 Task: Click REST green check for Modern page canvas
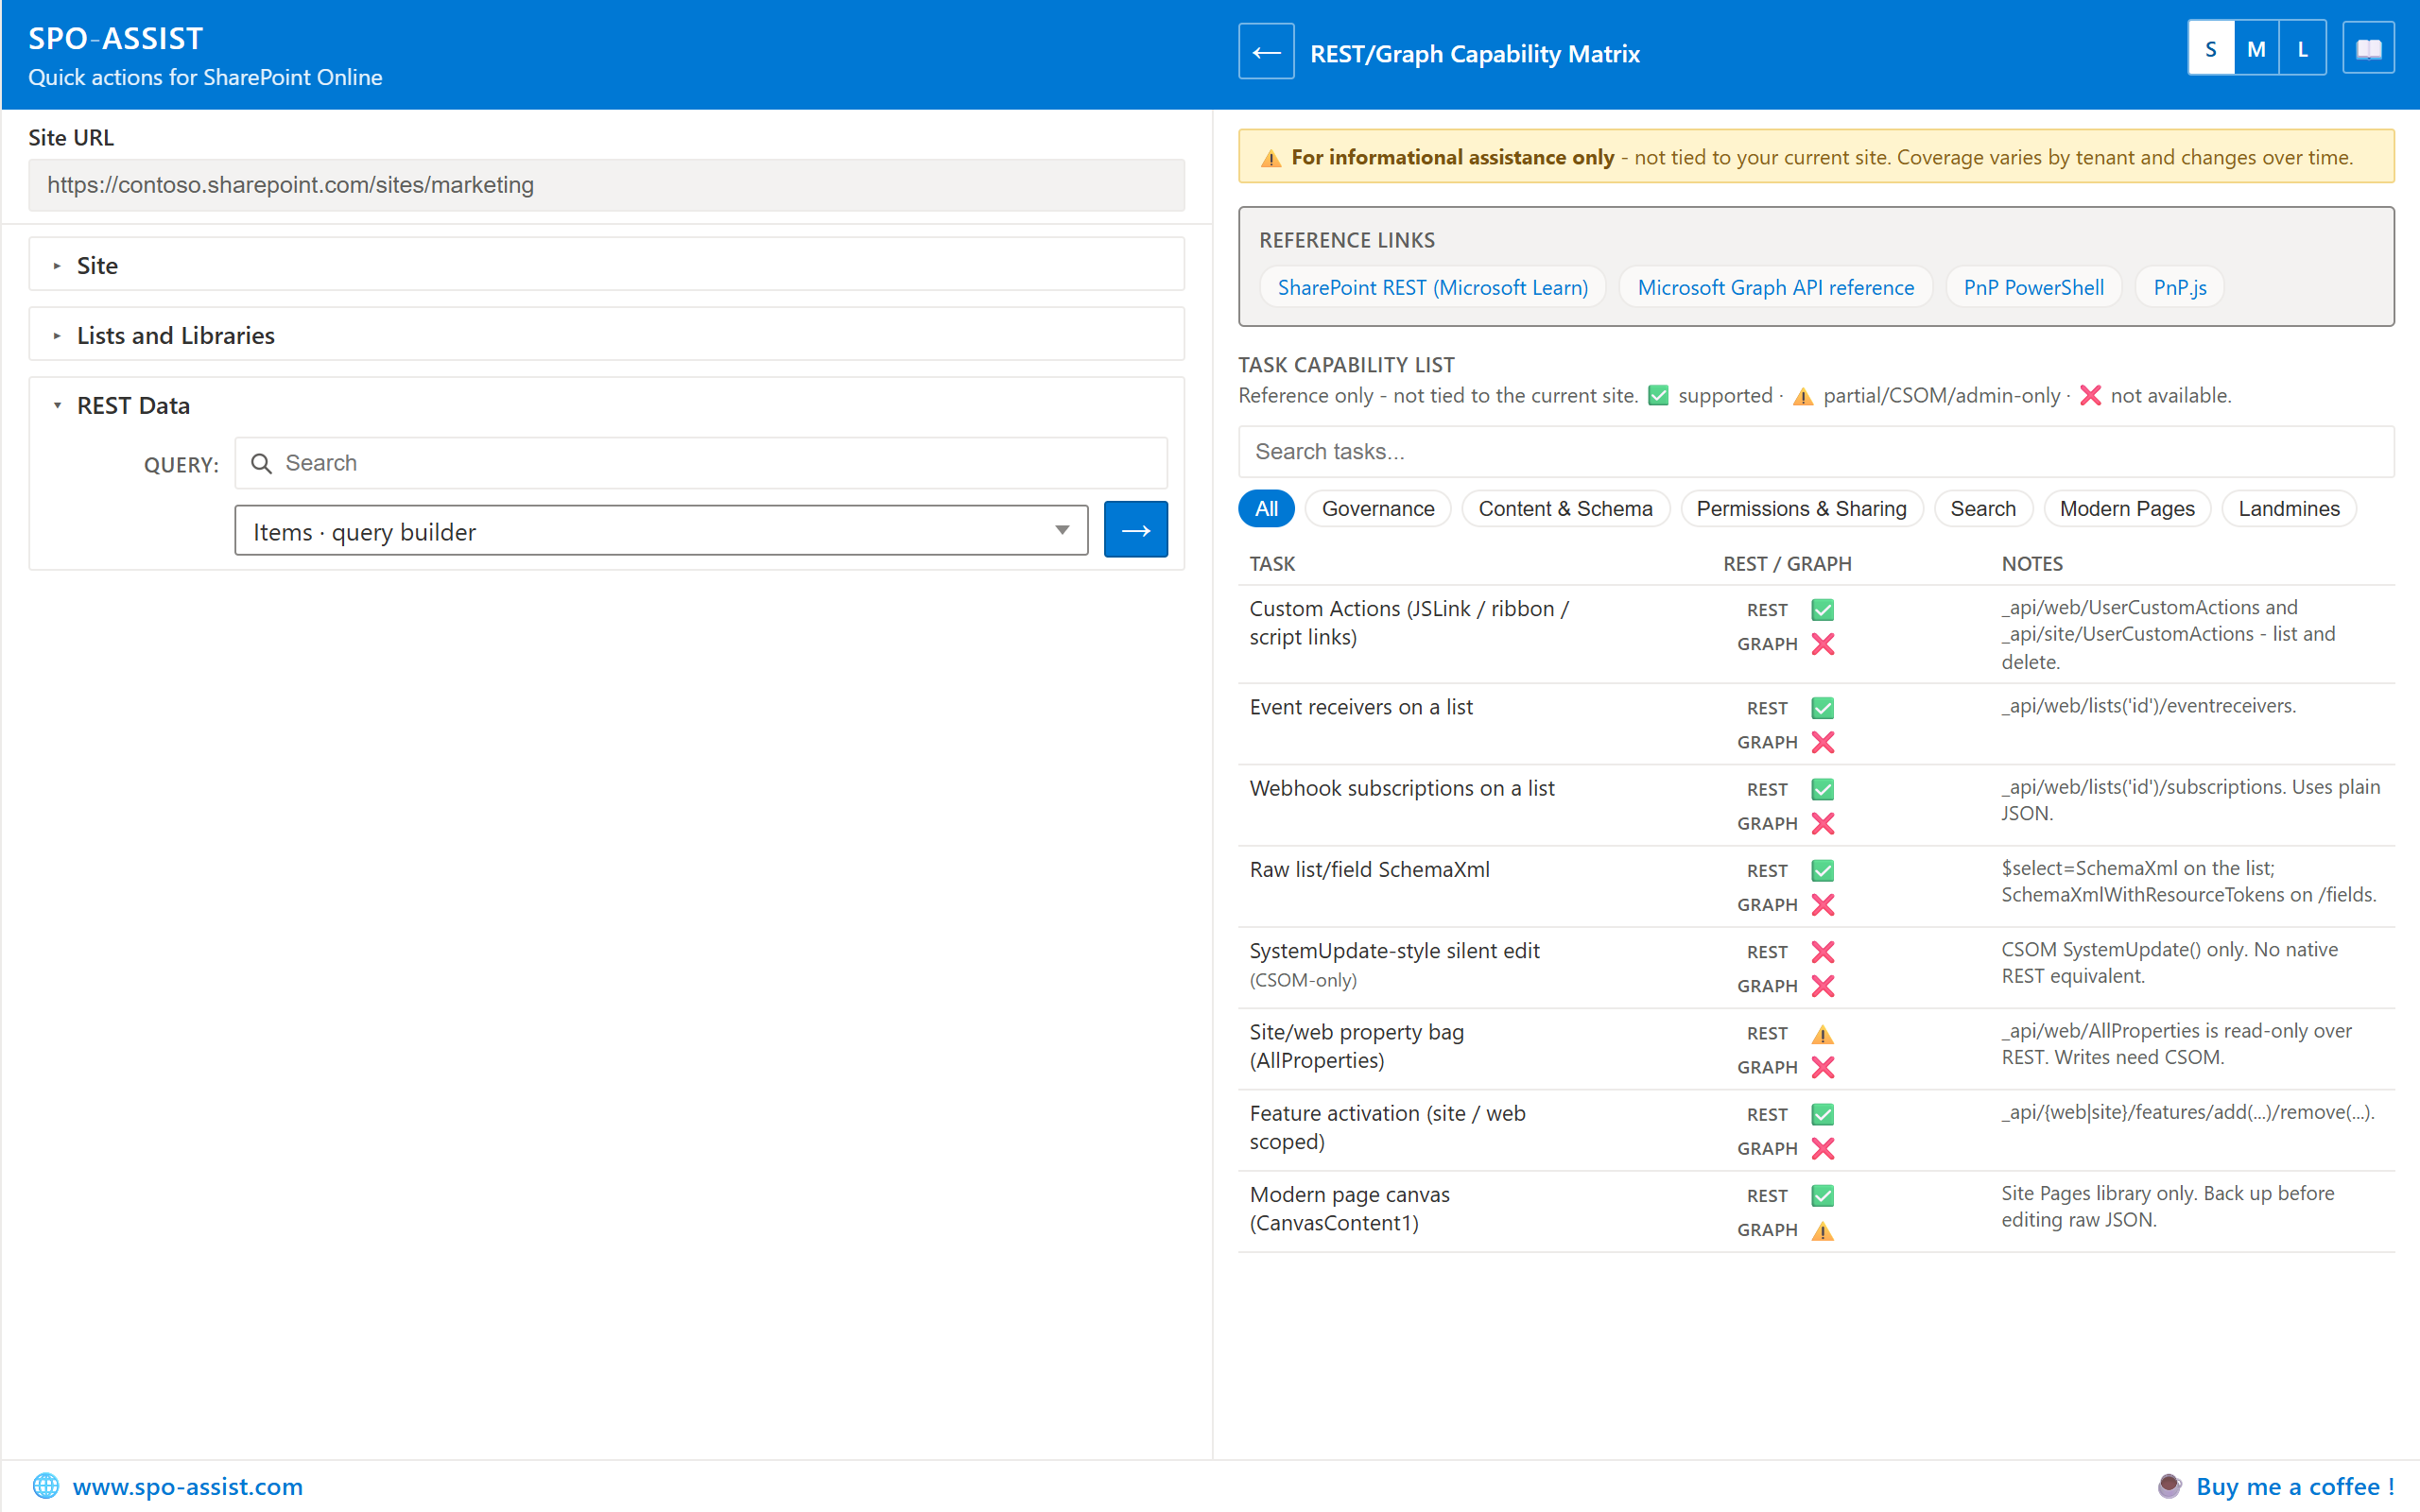[x=1822, y=1195]
